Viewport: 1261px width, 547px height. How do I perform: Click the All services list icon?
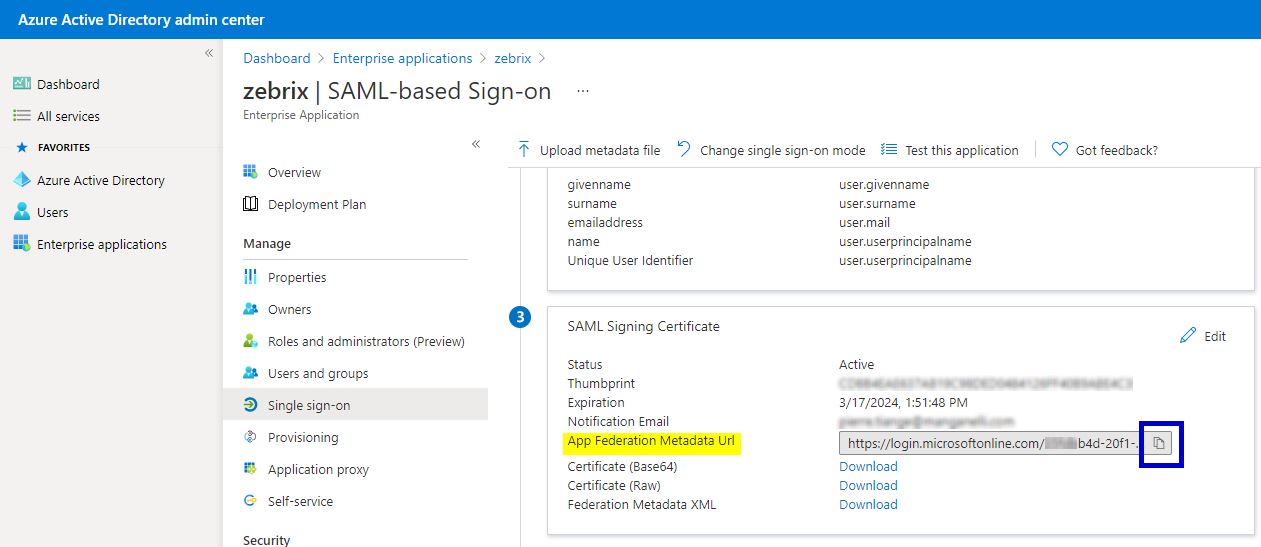(22, 116)
